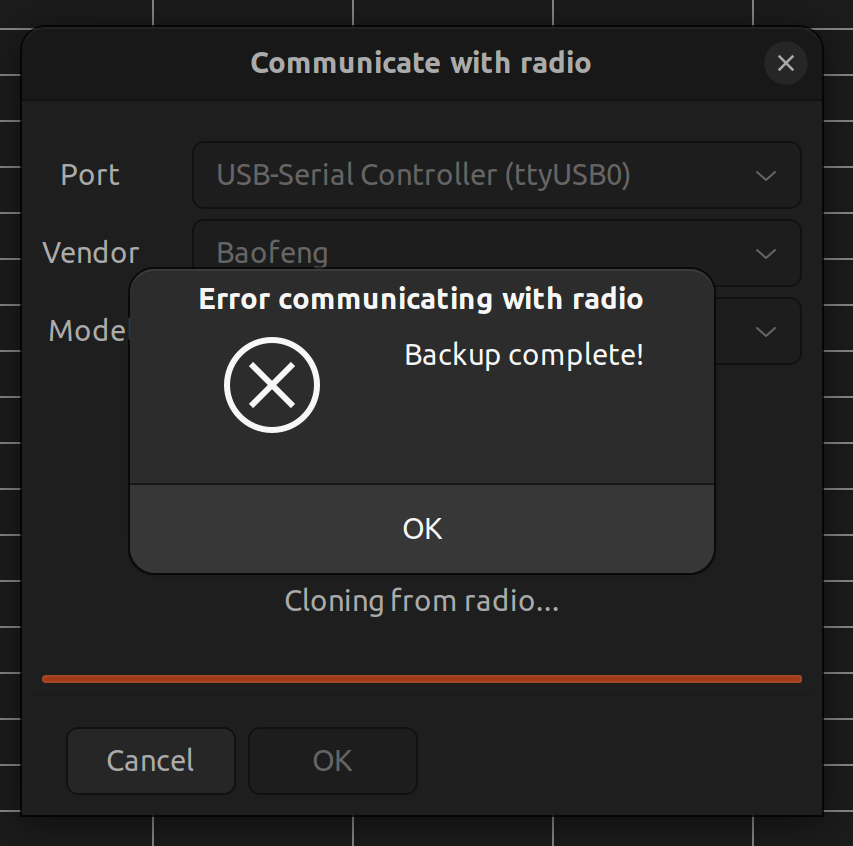The width and height of the screenshot is (853, 846).
Task: Click the Backup complete! message
Action: (x=524, y=355)
